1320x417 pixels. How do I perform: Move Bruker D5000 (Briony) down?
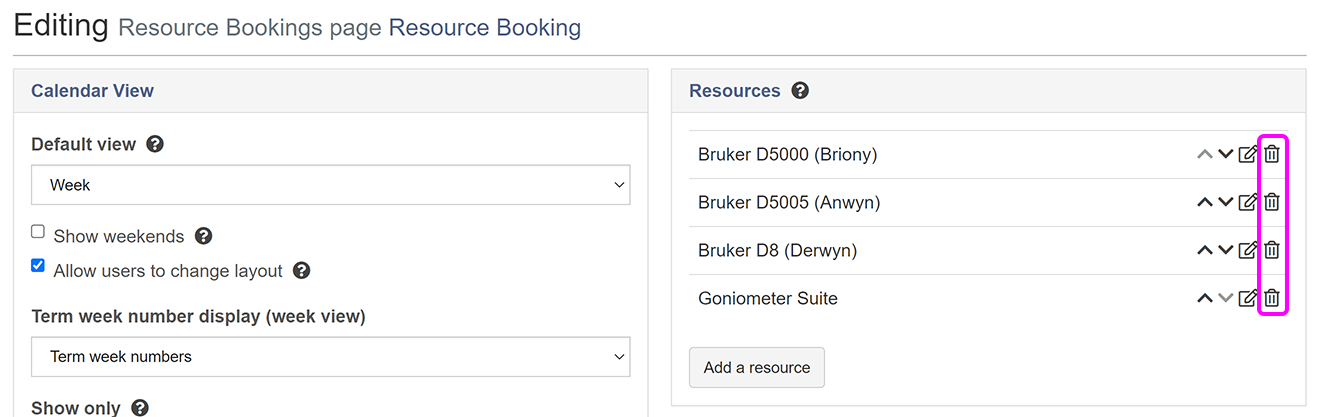point(1225,154)
